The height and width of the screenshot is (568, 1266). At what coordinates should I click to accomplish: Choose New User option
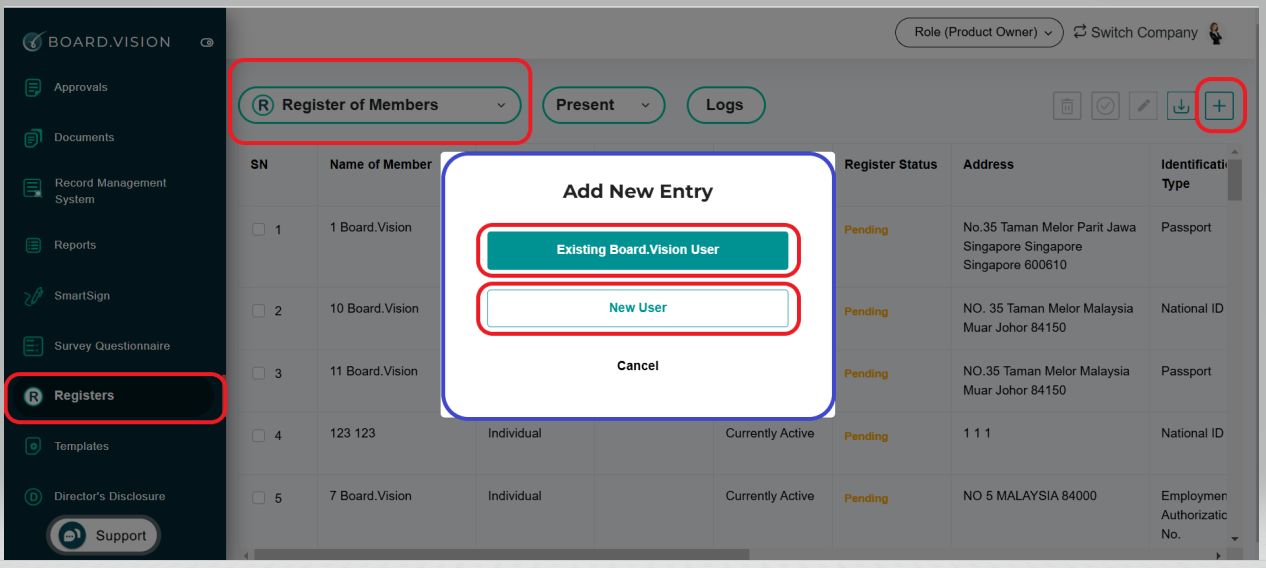click(x=638, y=308)
